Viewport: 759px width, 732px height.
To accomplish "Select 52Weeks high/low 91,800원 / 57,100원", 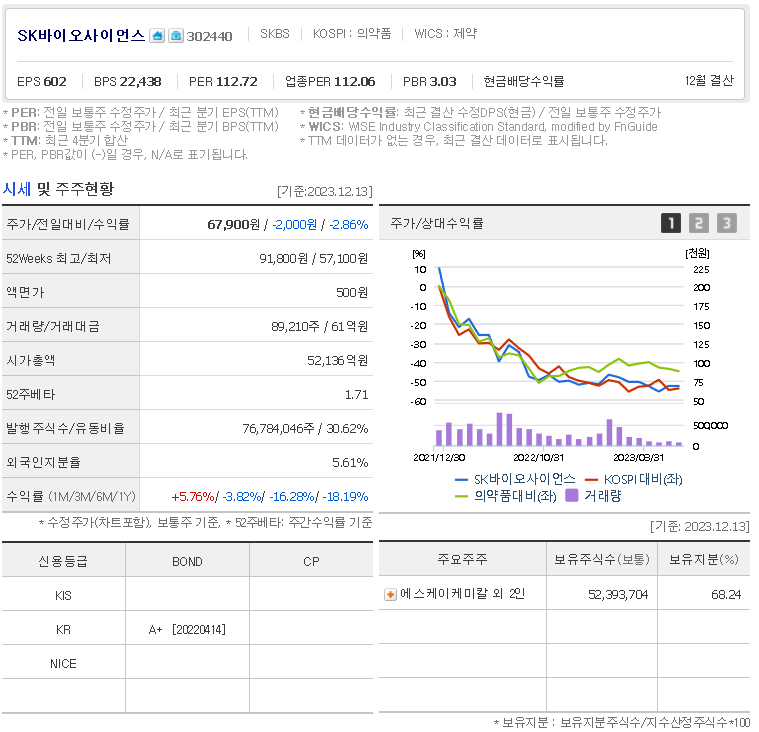I will pos(314,259).
